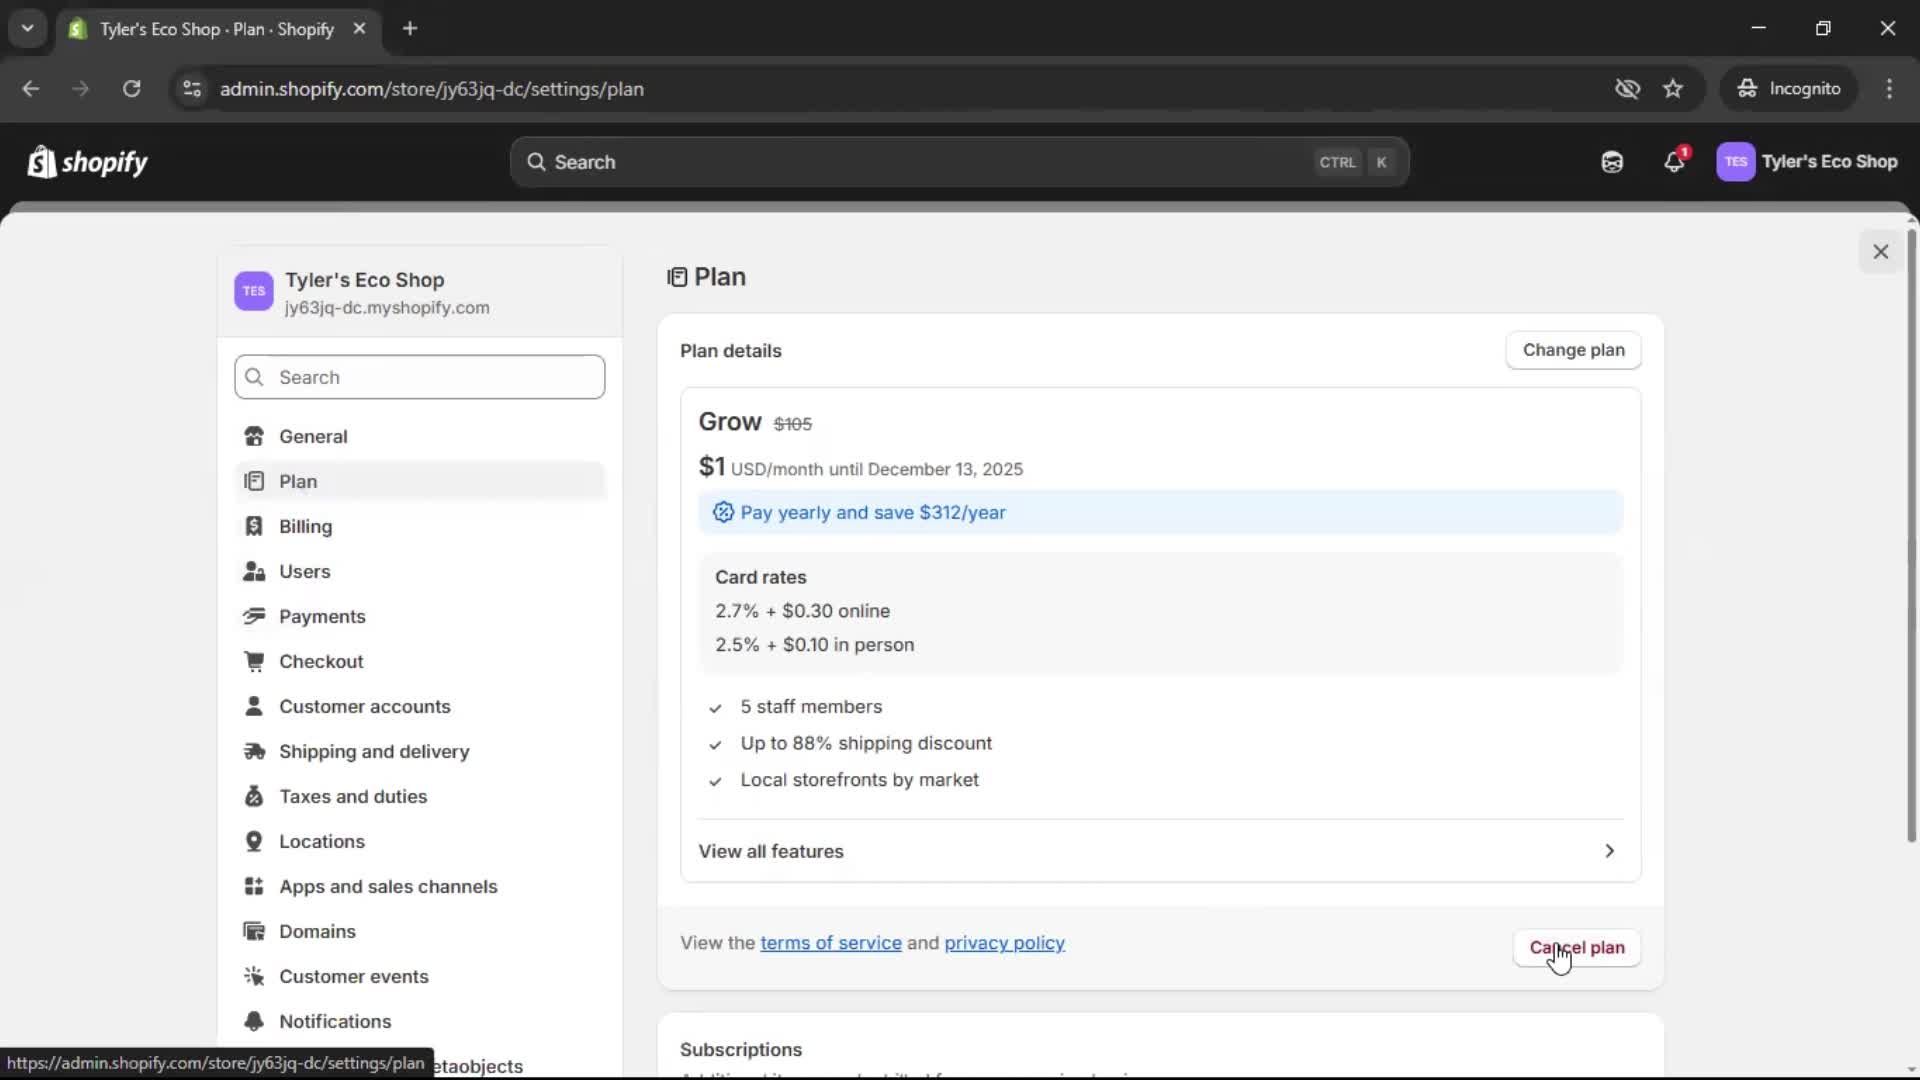
Task: Click the Shopify logo in header
Action: pyautogui.click(x=87, y=162)
